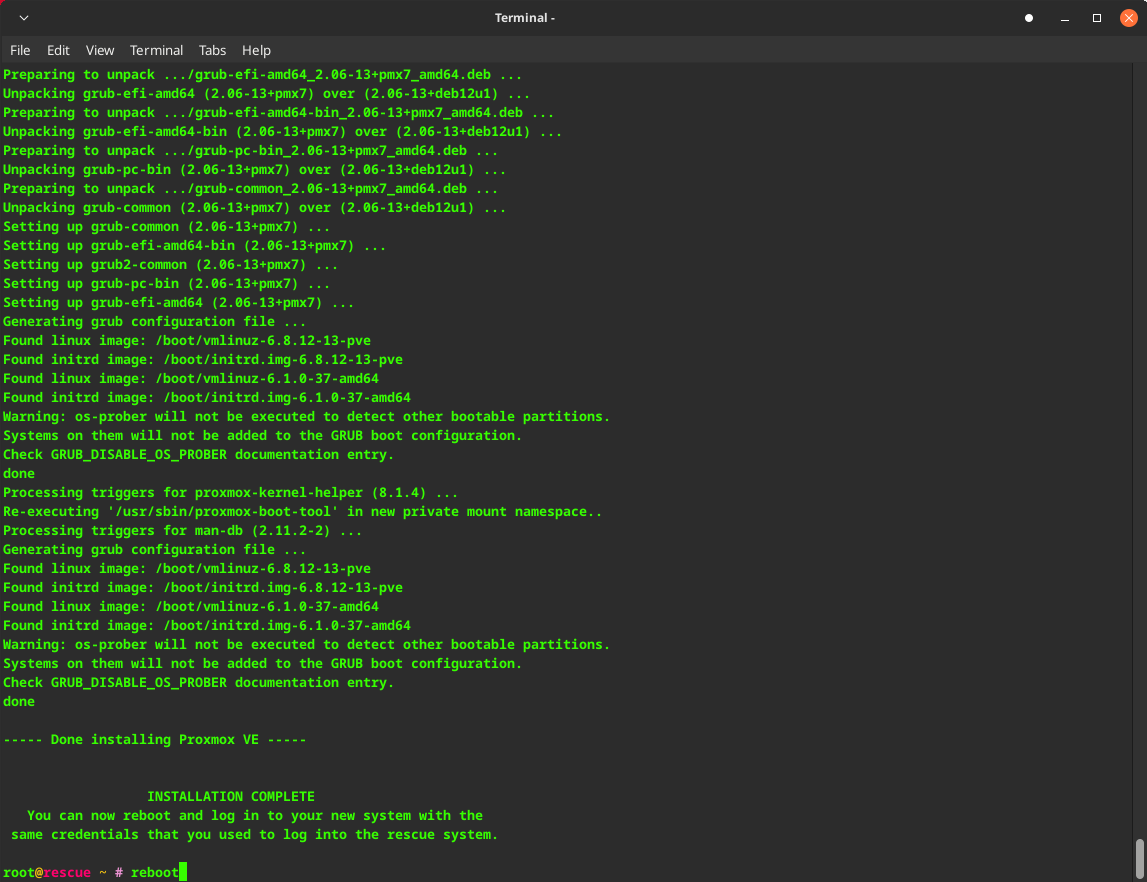
Task: Click the 'Terminal -' window title
Action: pyautogui.click(x=524, y=18)
